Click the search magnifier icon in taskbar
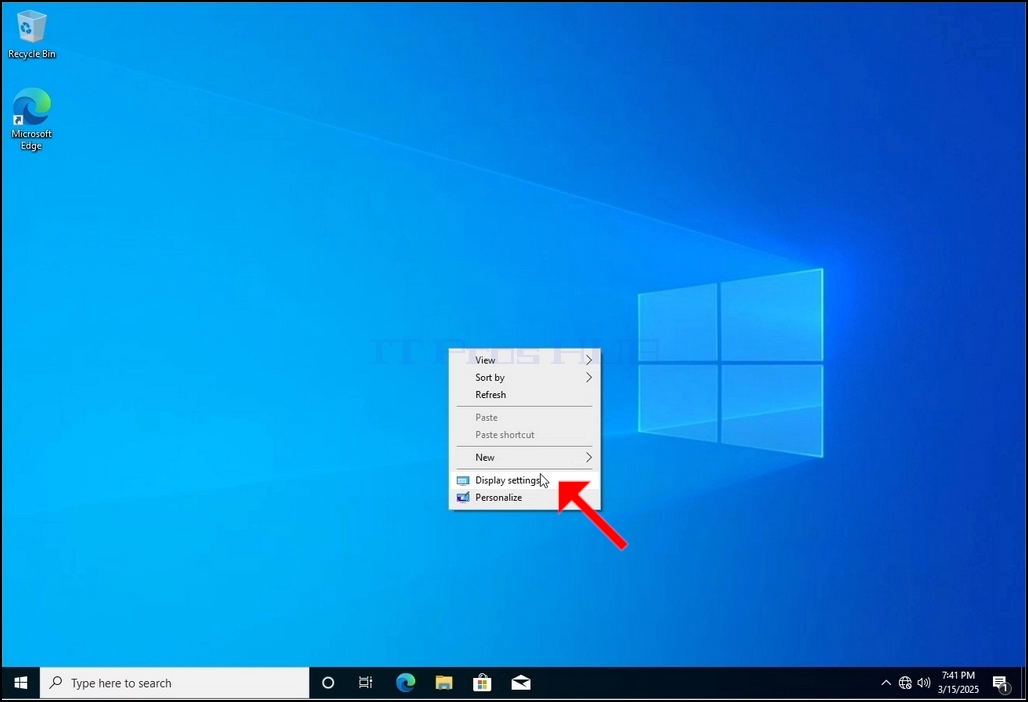Screen dimensions: 1028x702 click(56, 683)
